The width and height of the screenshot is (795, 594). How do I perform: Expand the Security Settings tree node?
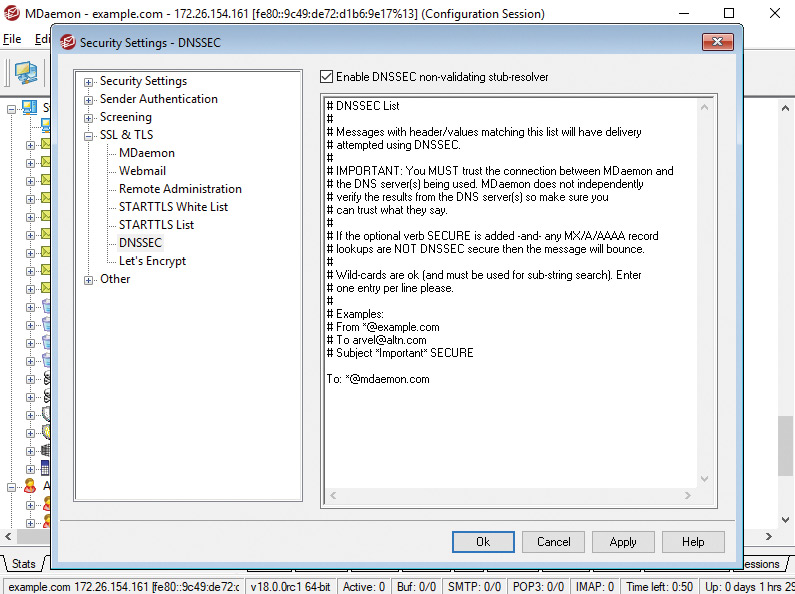(89, 82)
